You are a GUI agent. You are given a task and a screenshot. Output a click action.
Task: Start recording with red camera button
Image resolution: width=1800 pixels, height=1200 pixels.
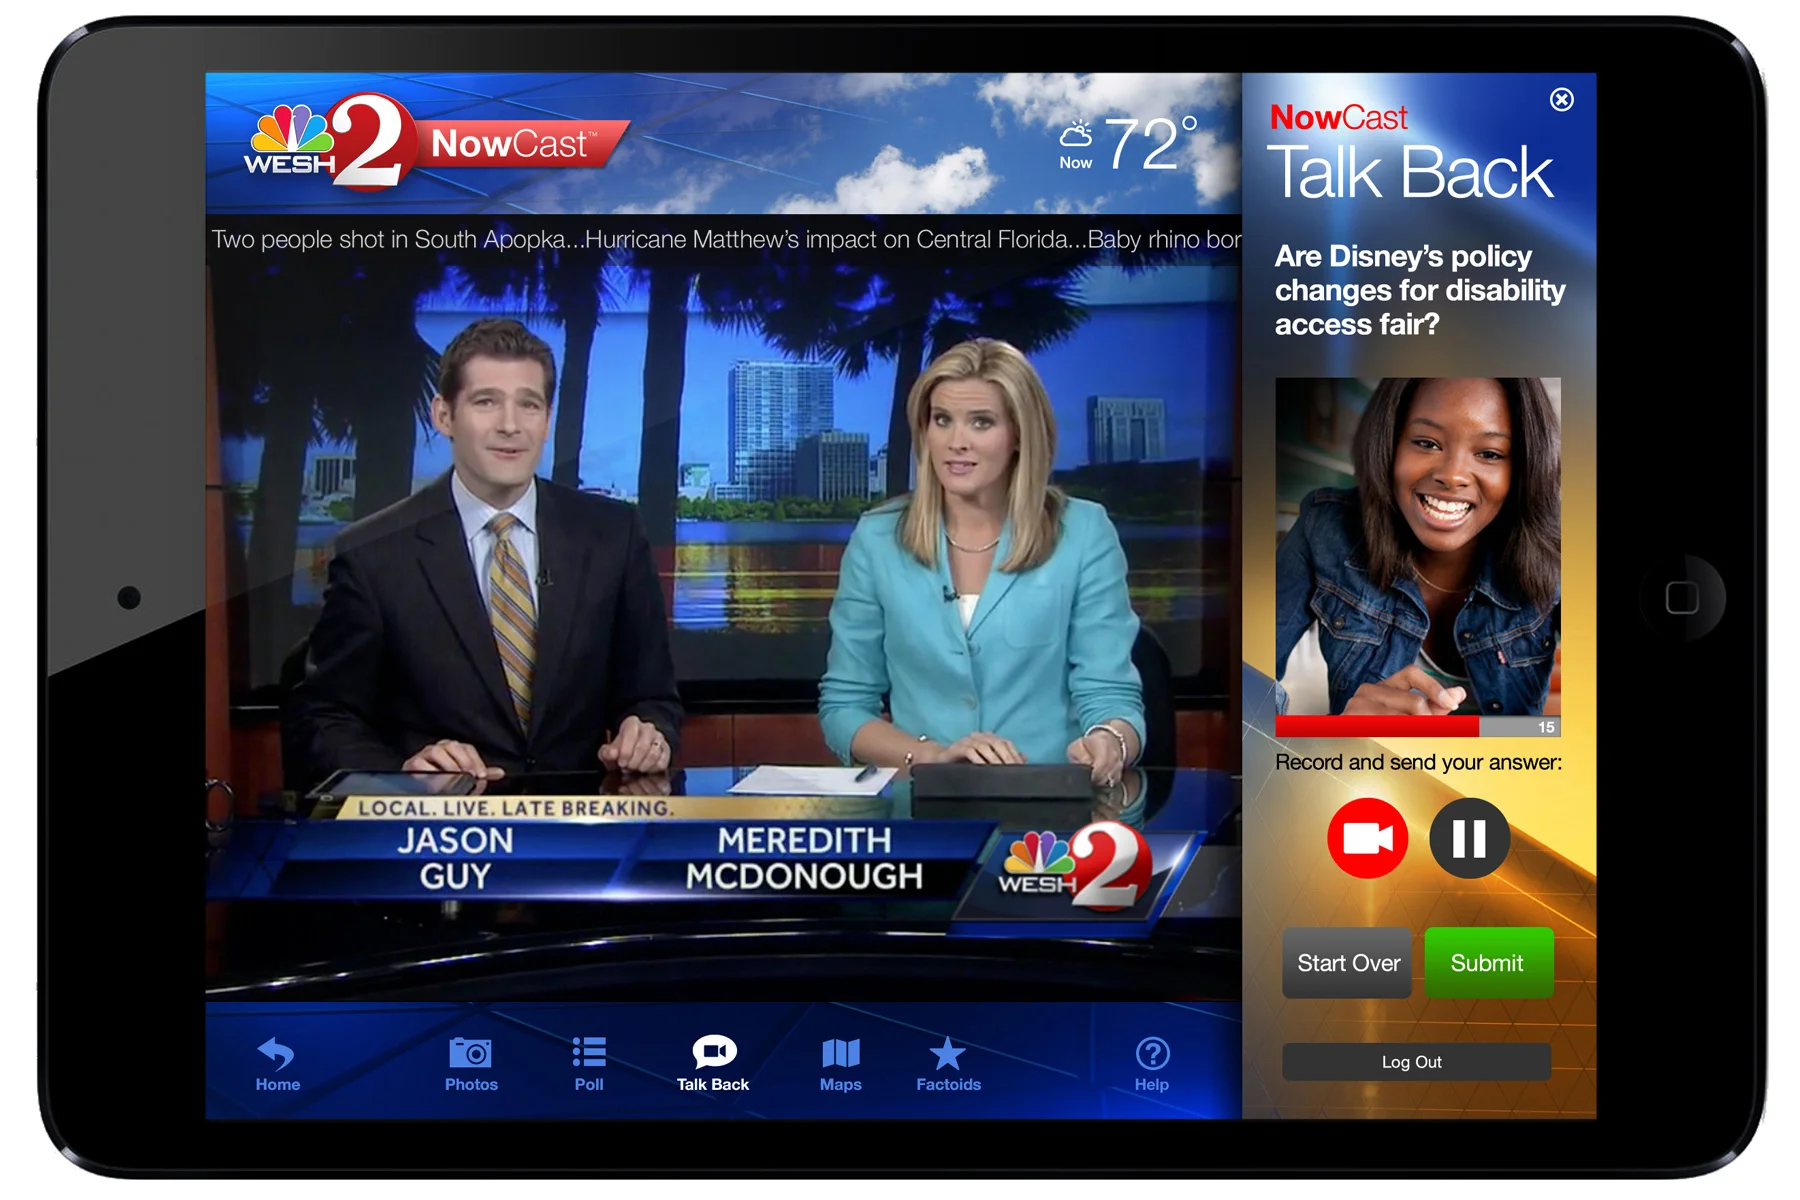1367,838
